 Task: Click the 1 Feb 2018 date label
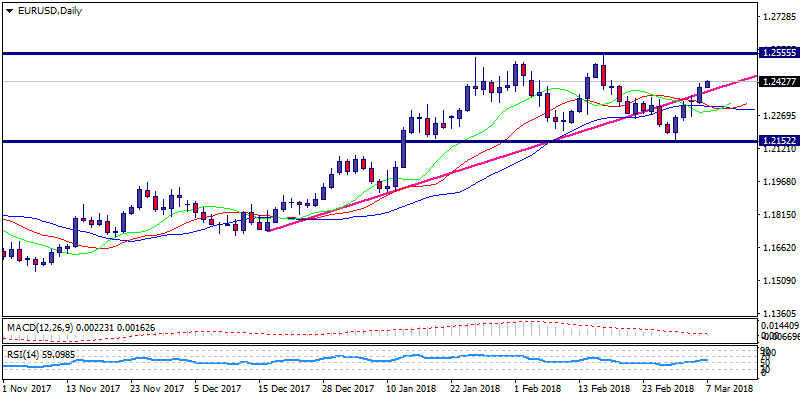[538, 387]
